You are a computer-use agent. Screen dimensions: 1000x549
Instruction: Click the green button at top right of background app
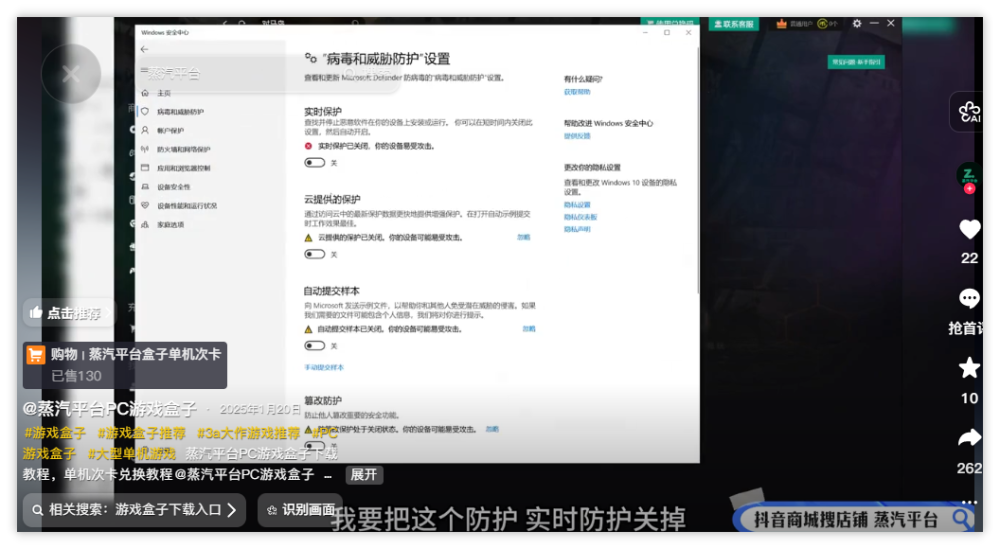pos(856,62)
